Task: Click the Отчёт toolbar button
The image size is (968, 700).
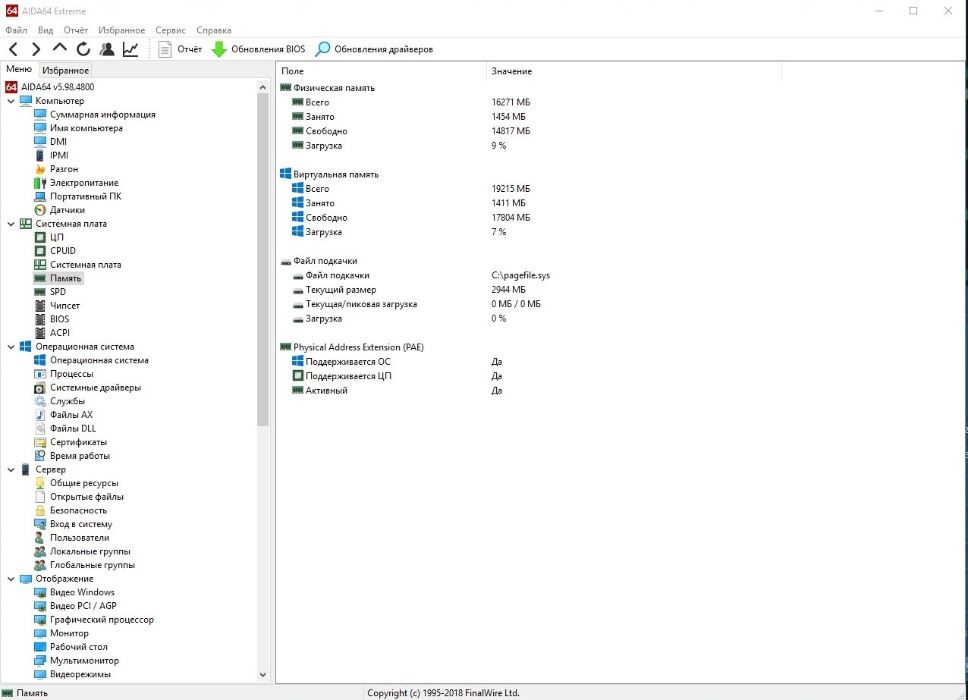Action: 180,49
